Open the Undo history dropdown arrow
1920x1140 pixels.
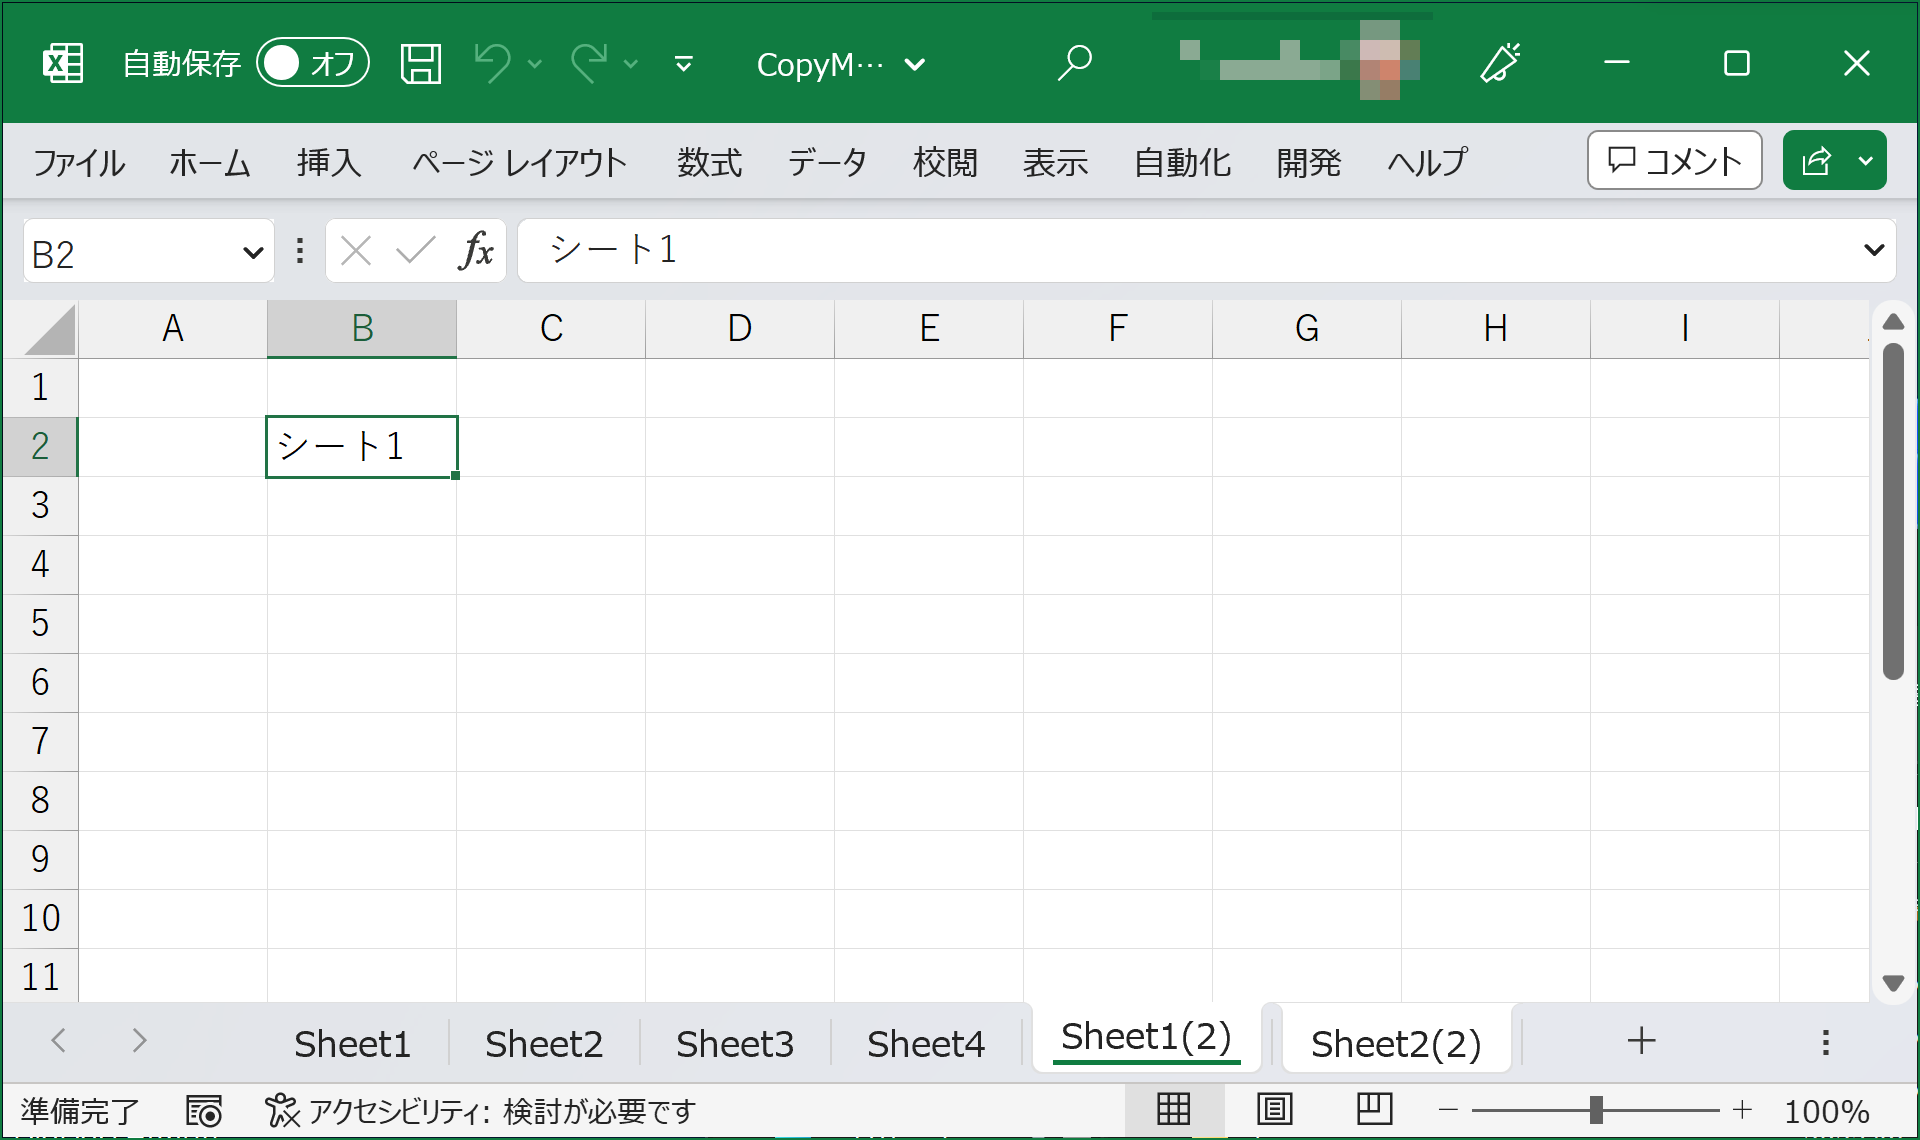[535, 64]
